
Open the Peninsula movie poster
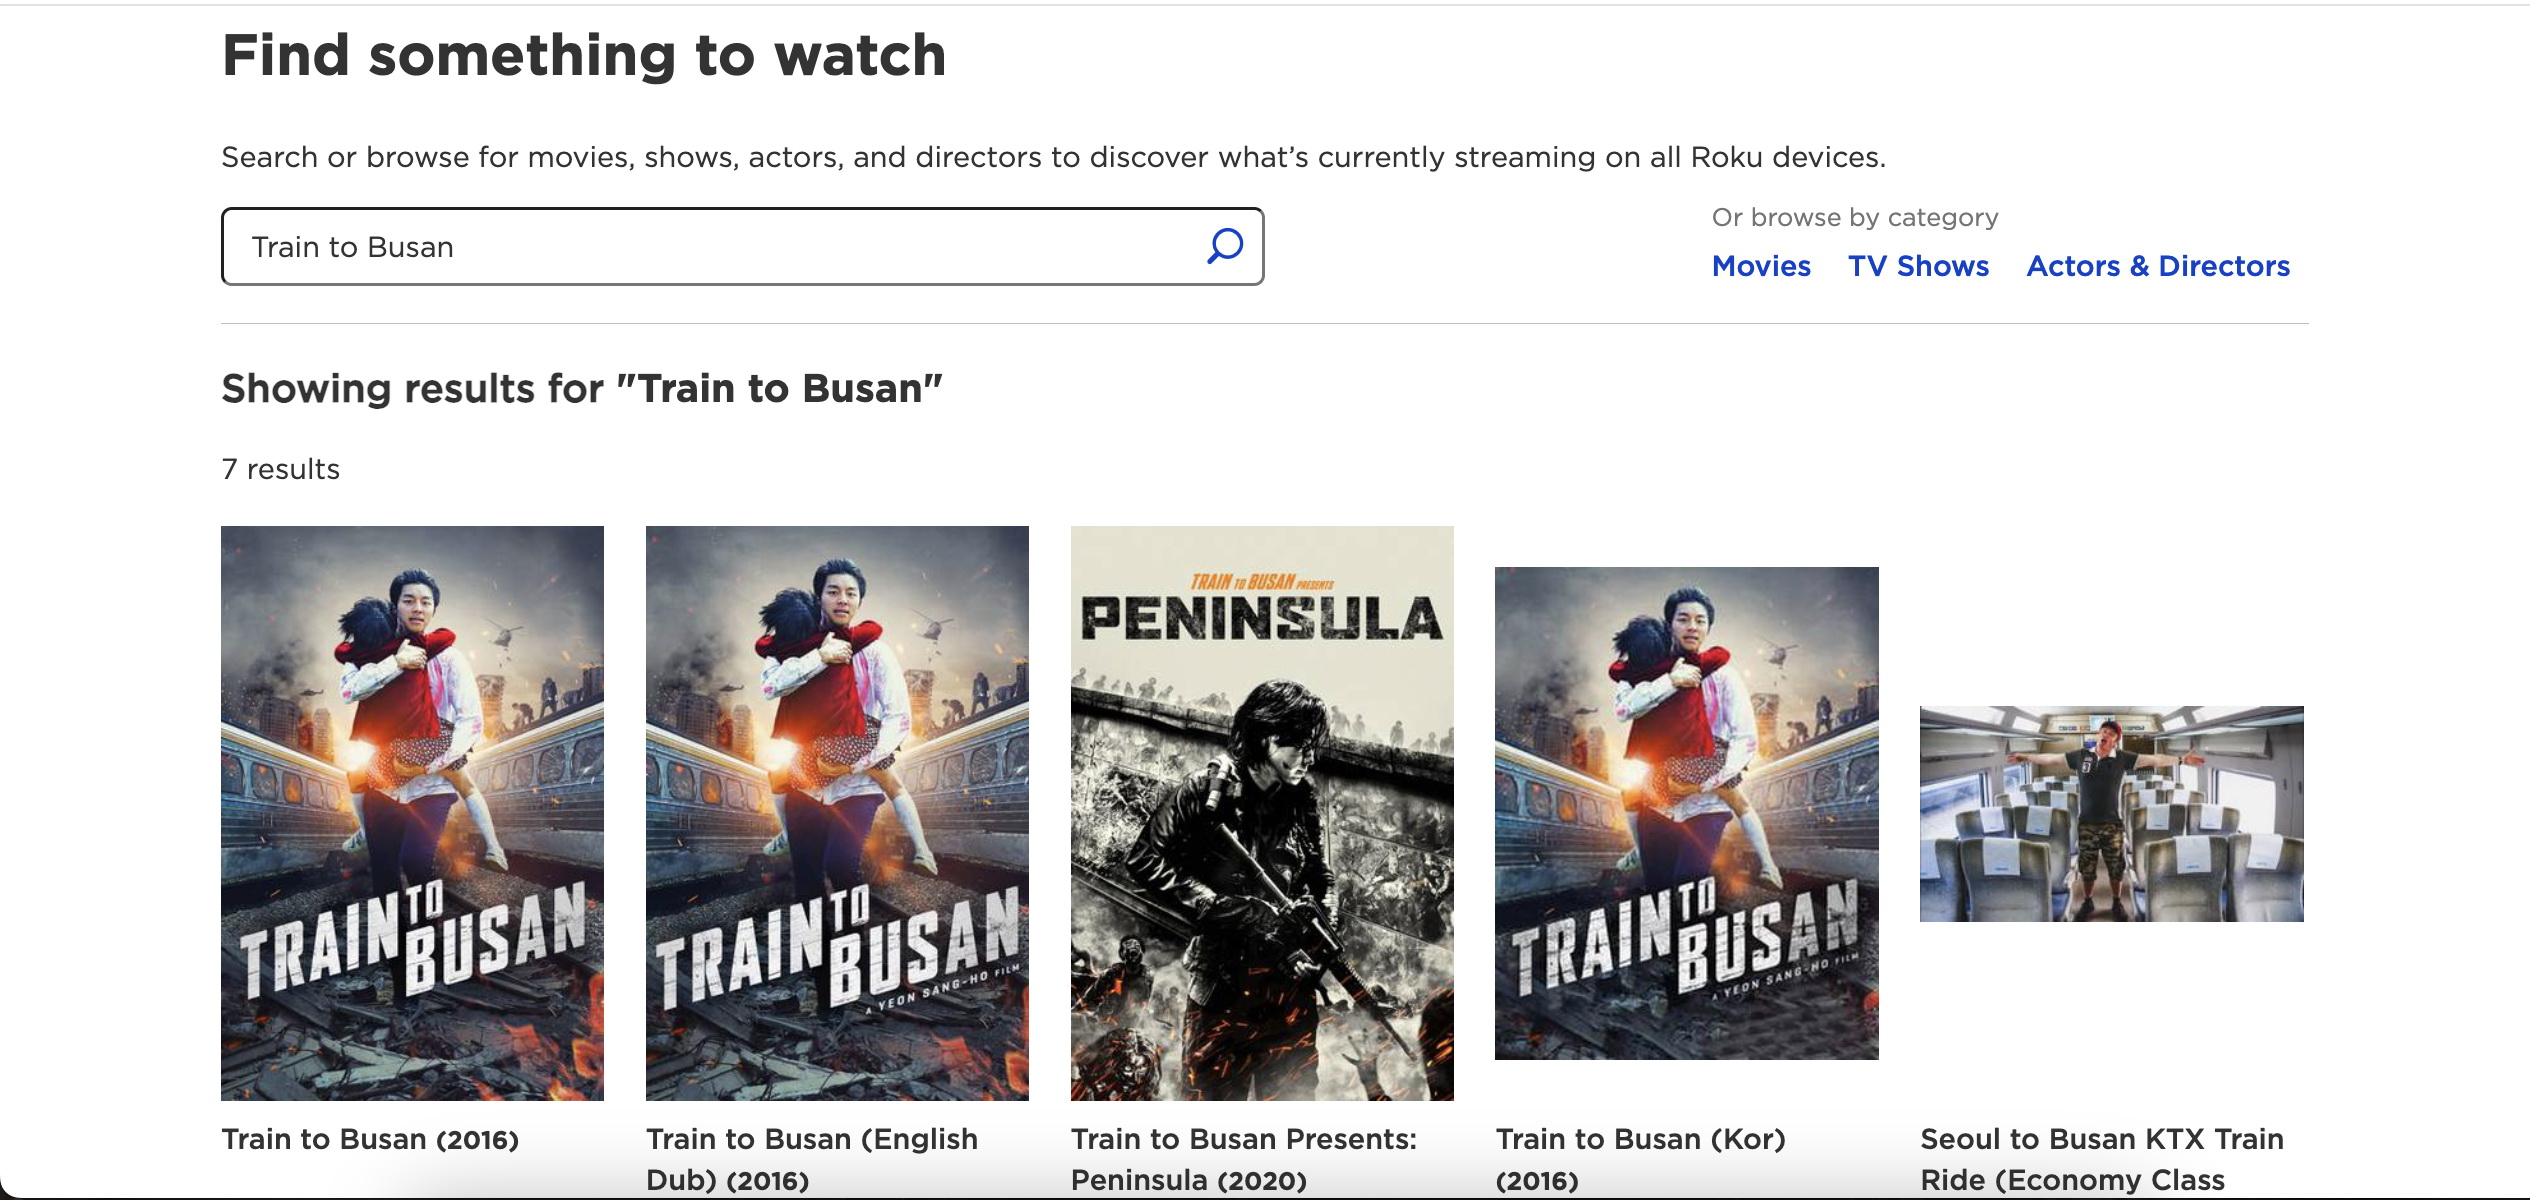[x=1262, y=813]
